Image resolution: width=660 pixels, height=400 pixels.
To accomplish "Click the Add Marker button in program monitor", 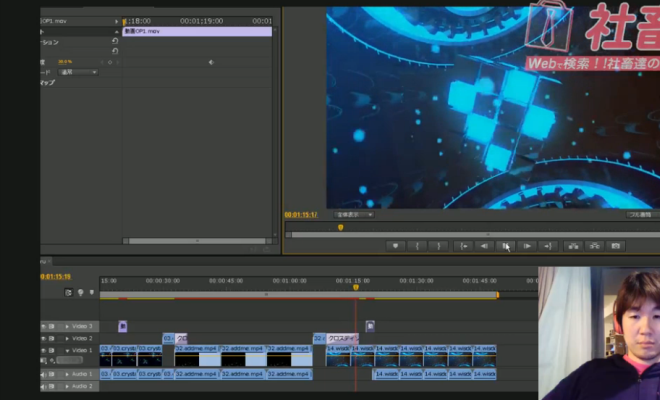I will (395, 245).
